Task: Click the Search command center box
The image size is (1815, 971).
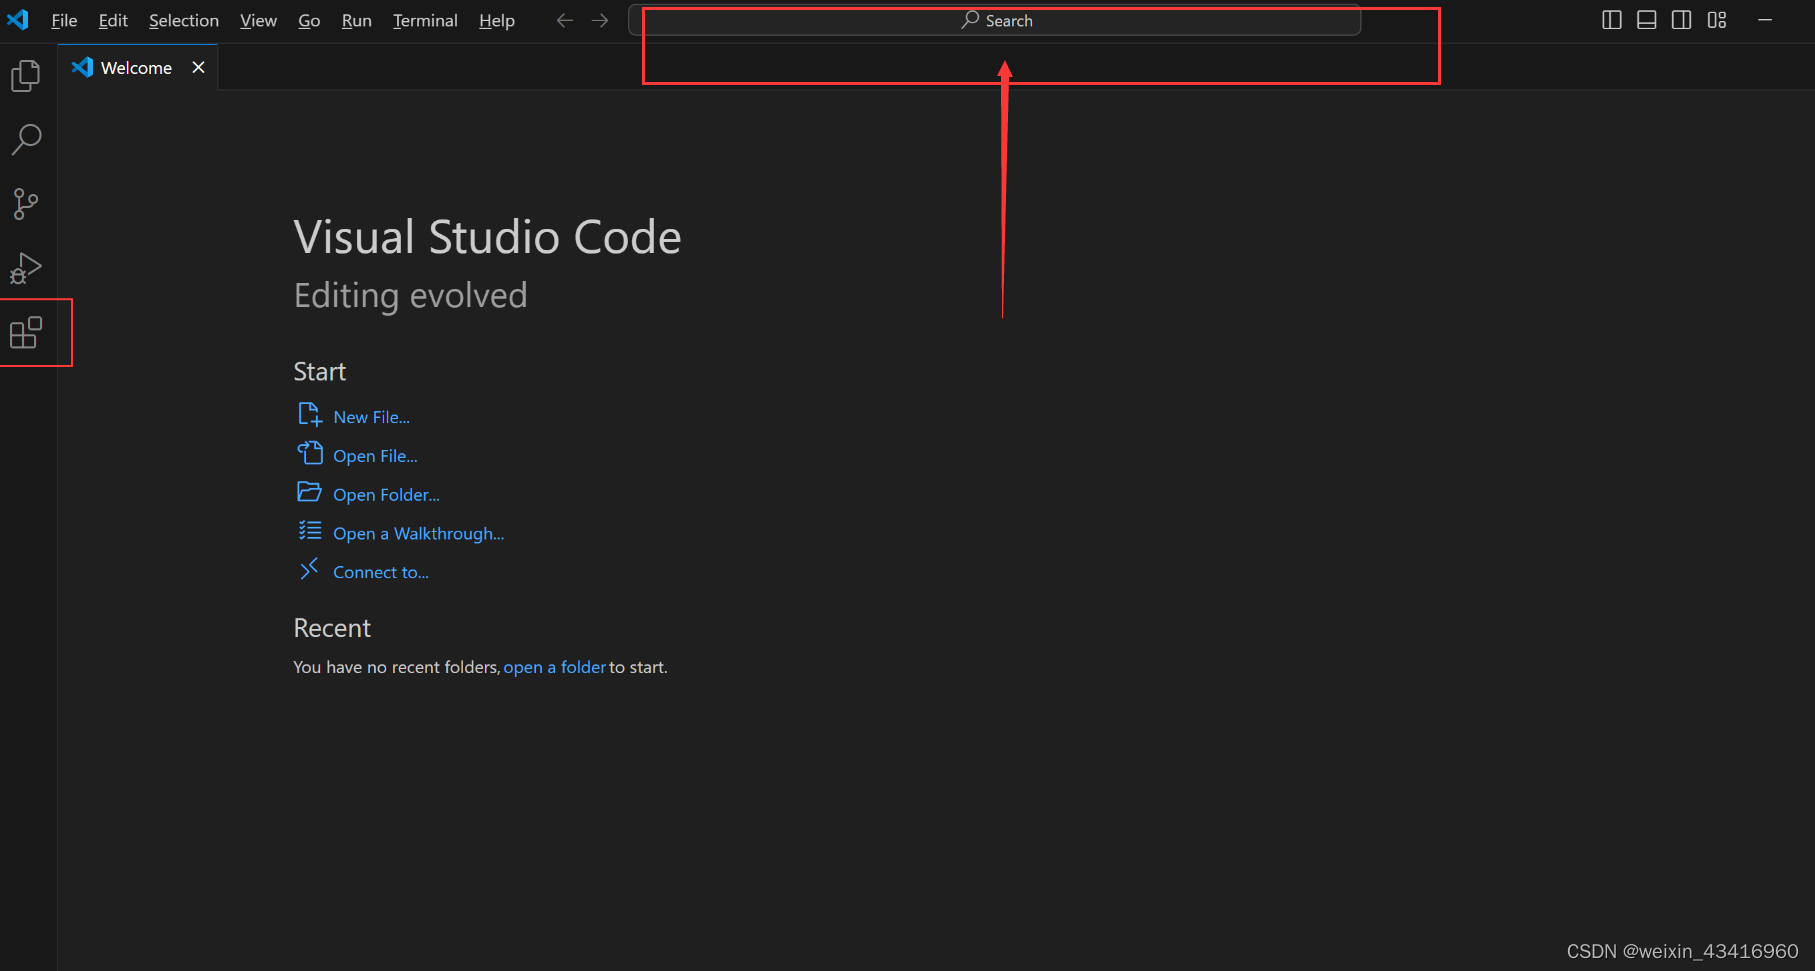Action: click(995, 20)
